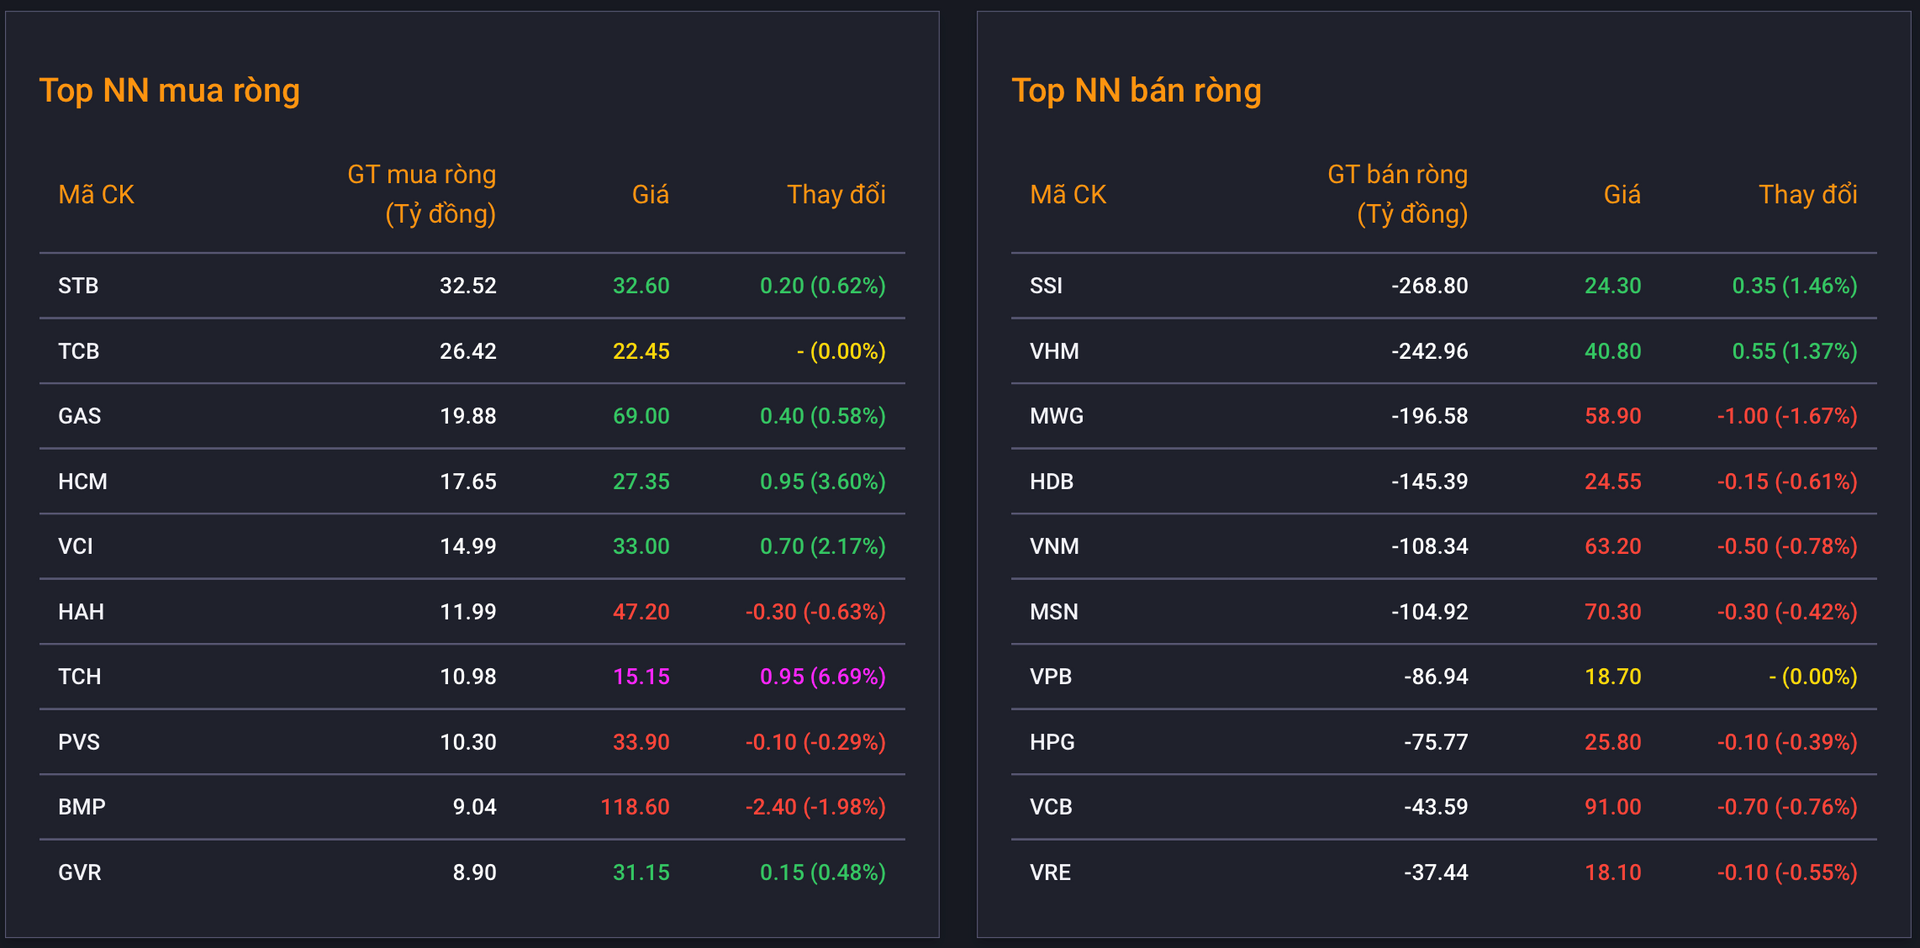The width and height of the screenshot is (1920, 948).
Task: Click VRE net sell value -37.44
Action: click(1436, 872)
